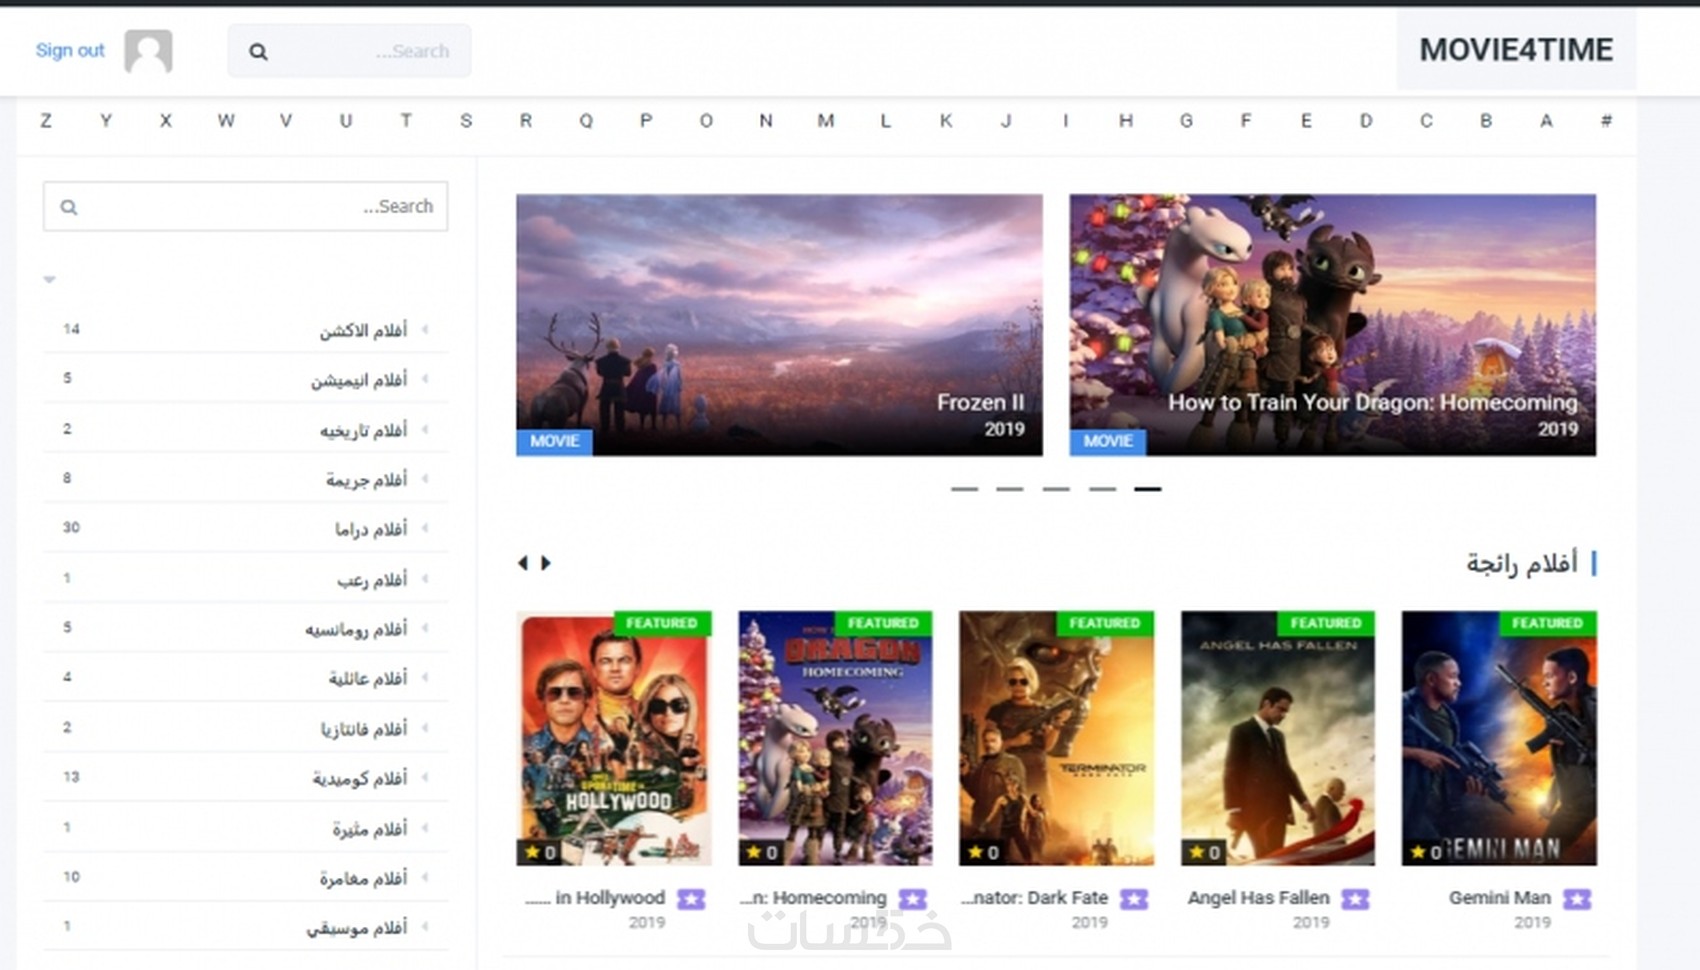Expand أفلام الاكشن category arrow

[x=425, y=329]
